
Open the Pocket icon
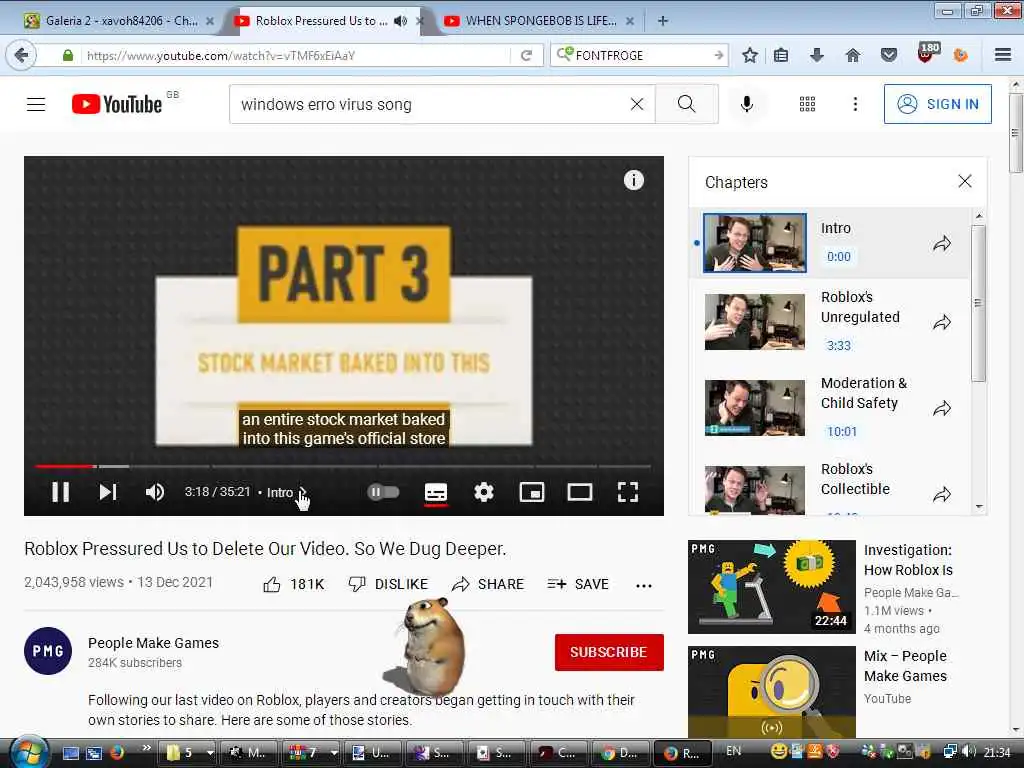(x=888, y=56)
